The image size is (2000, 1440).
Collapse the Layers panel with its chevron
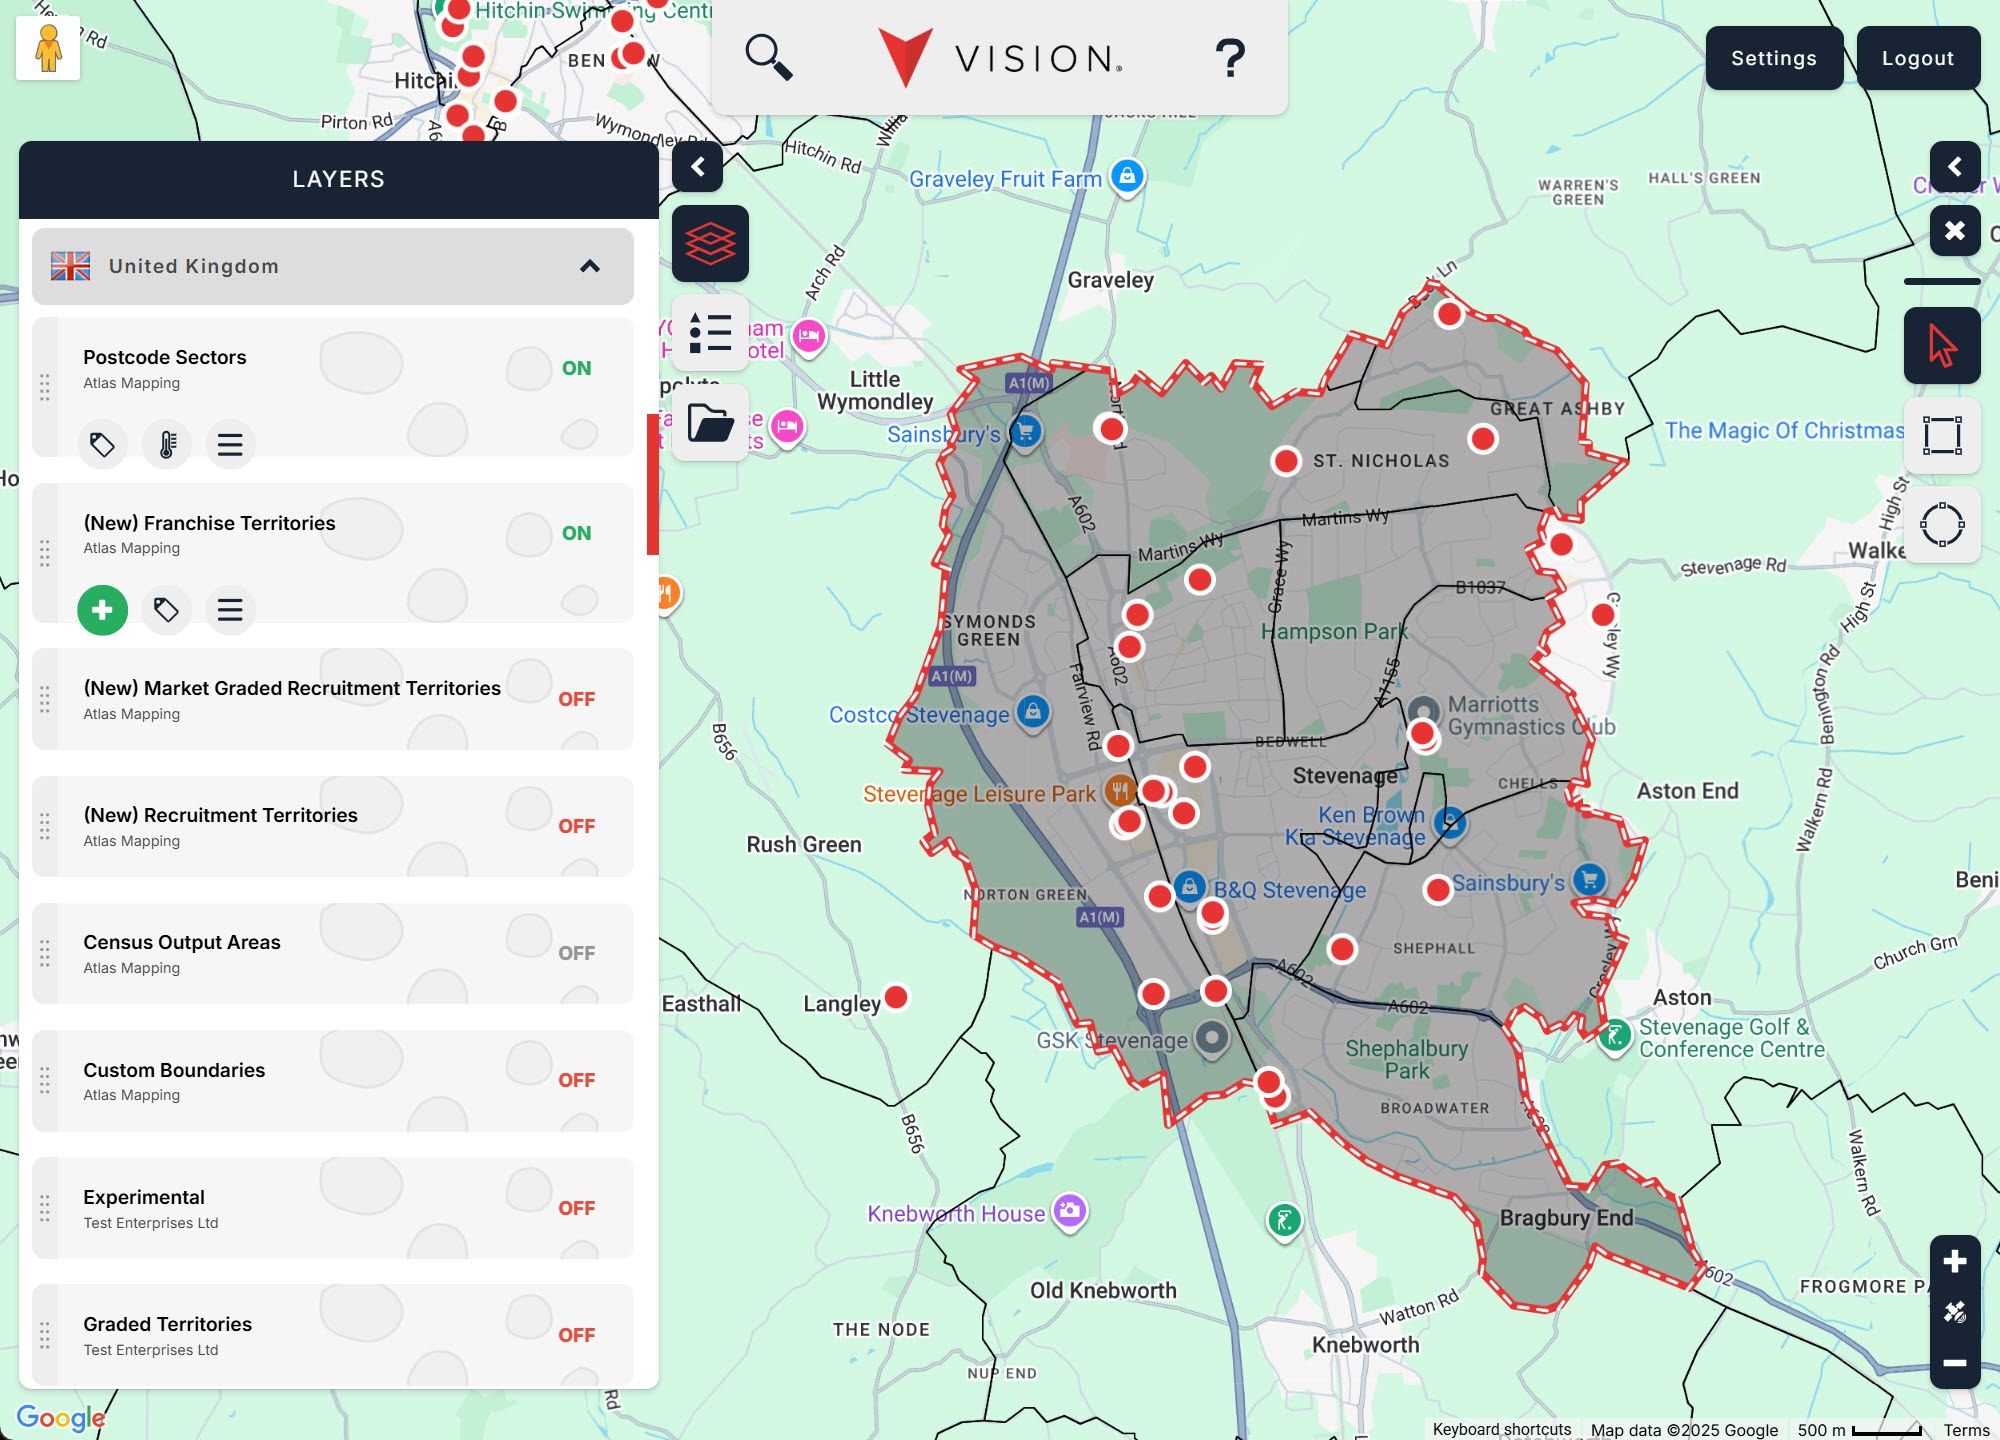tap(698, 167)
